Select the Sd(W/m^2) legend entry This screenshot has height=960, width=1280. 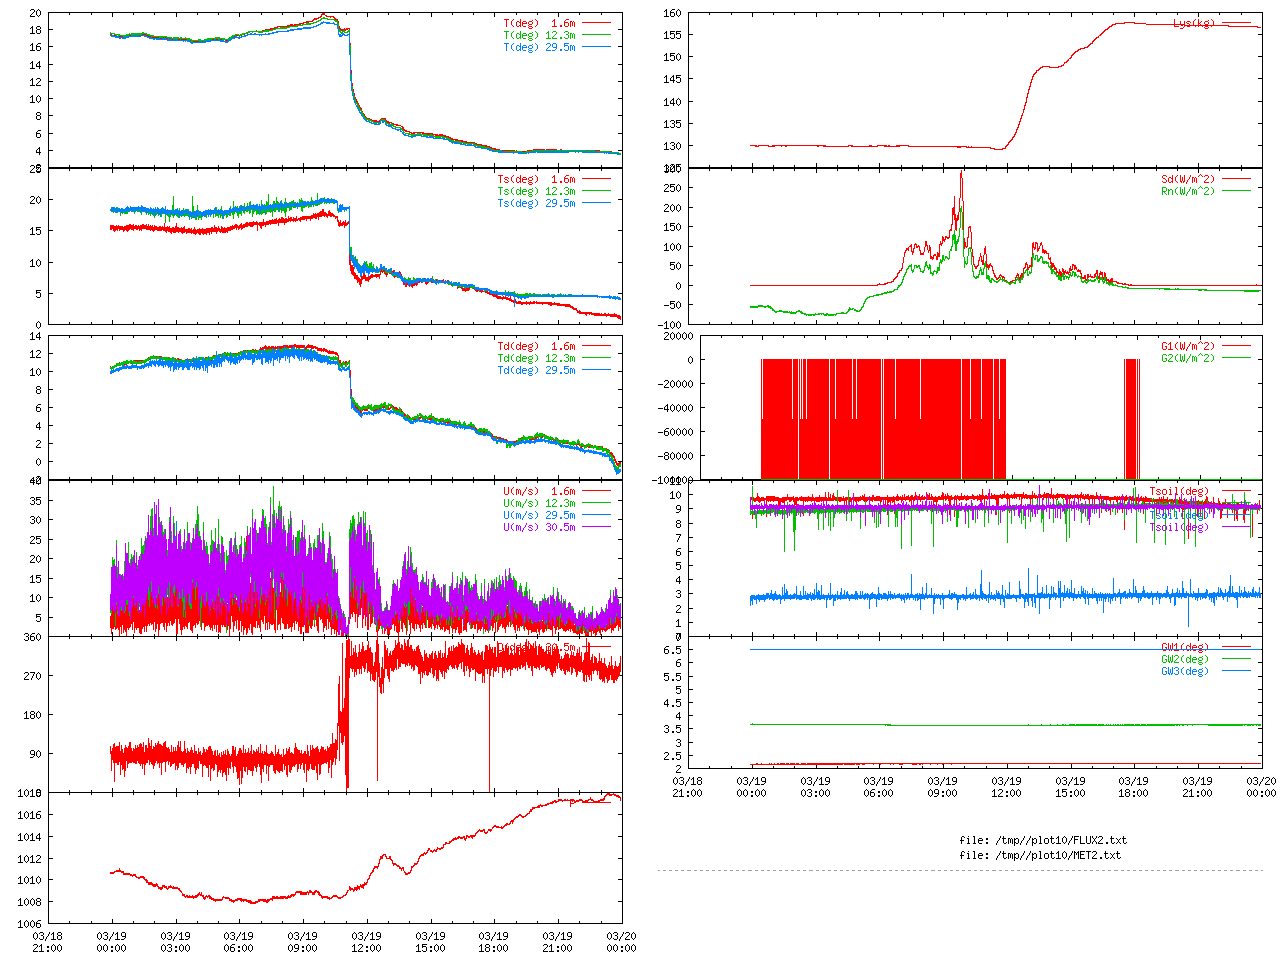[1188, 180]
